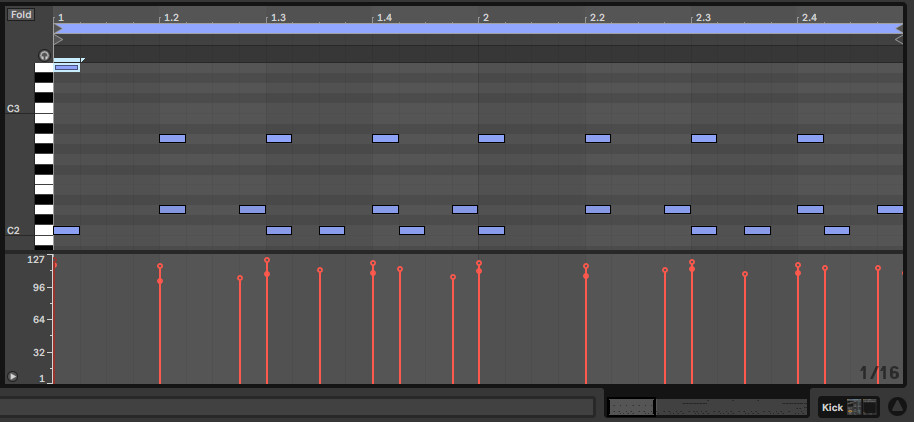Select the upper-row note starting at 2.2

(x=598, y=138)
